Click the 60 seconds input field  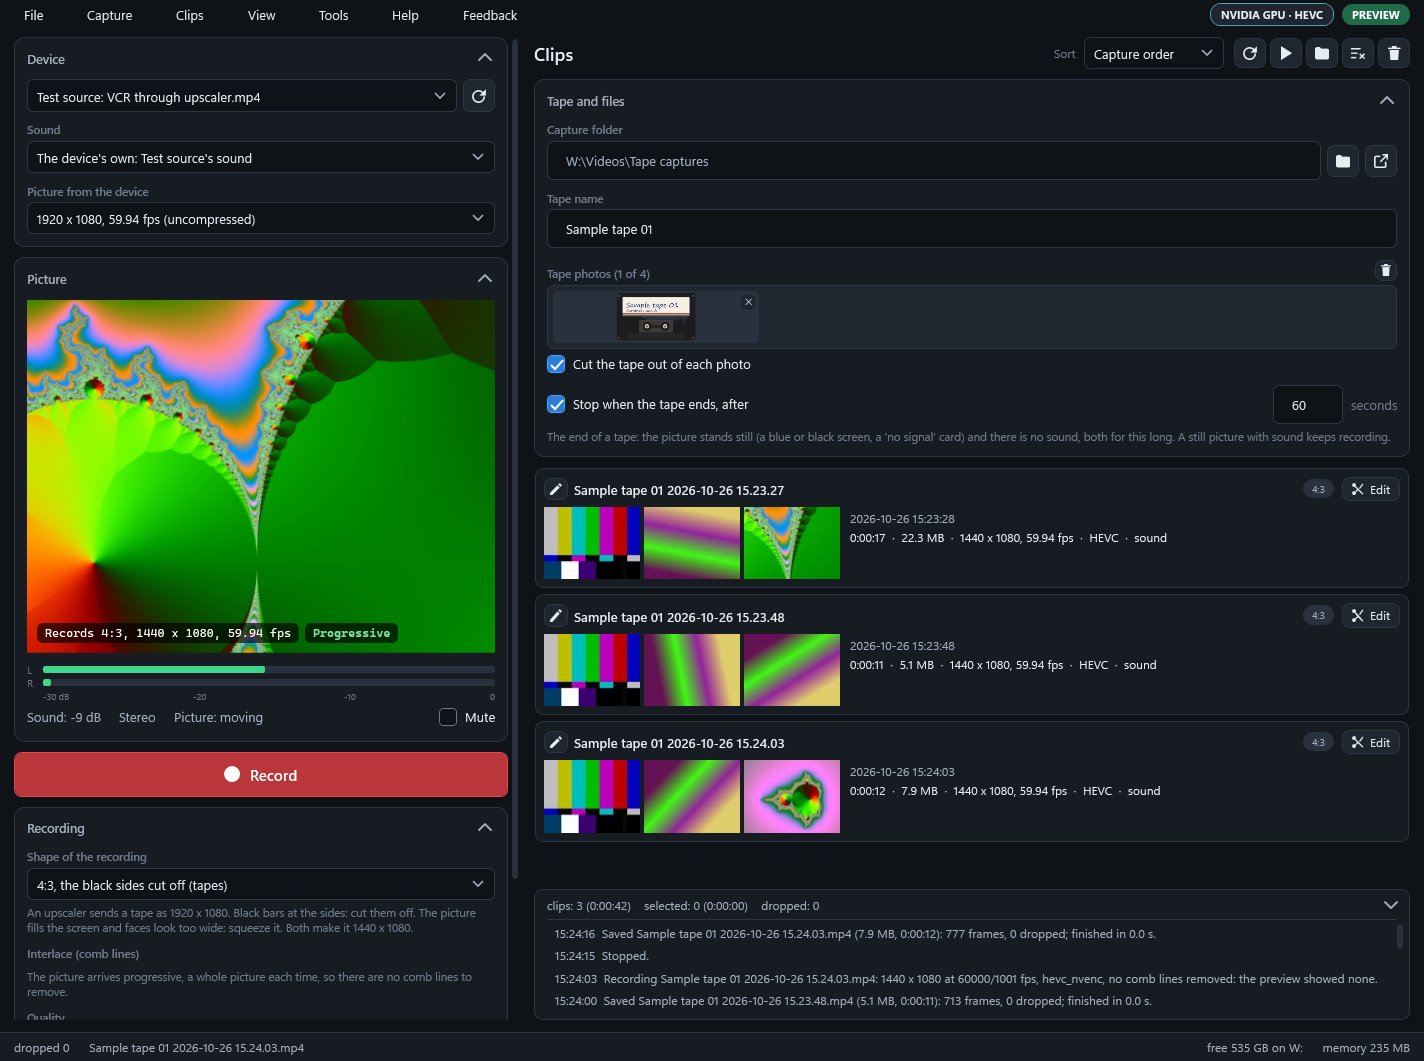[x=1308, y=405]
